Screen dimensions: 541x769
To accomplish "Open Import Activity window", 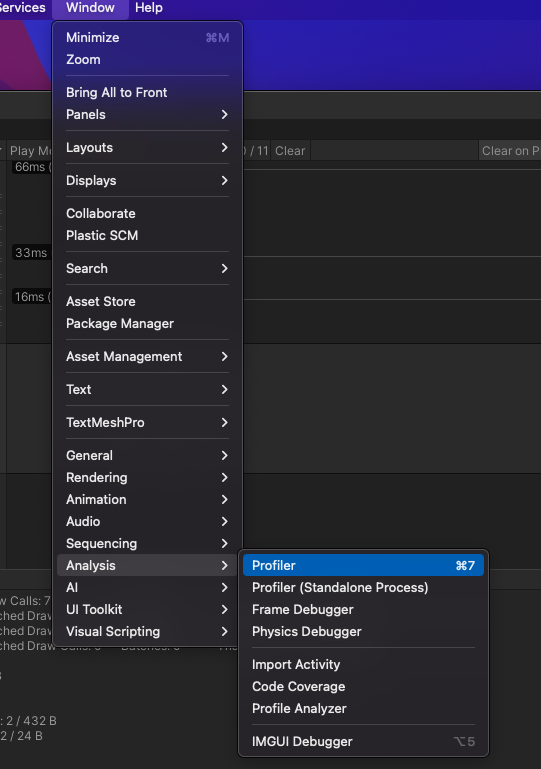I will pyautogui.click(x=363, y=664).
